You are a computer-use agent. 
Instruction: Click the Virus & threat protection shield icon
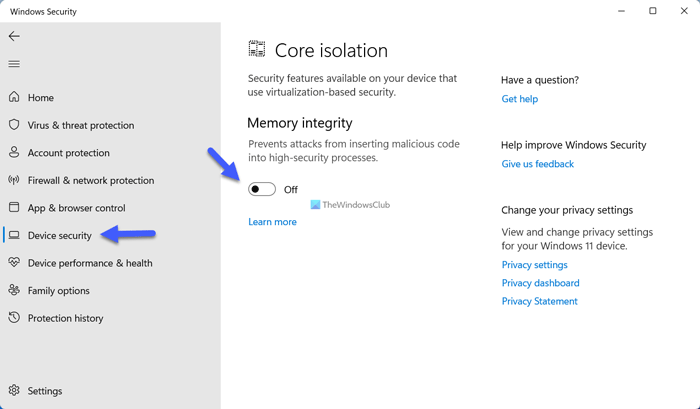[14, 125]
